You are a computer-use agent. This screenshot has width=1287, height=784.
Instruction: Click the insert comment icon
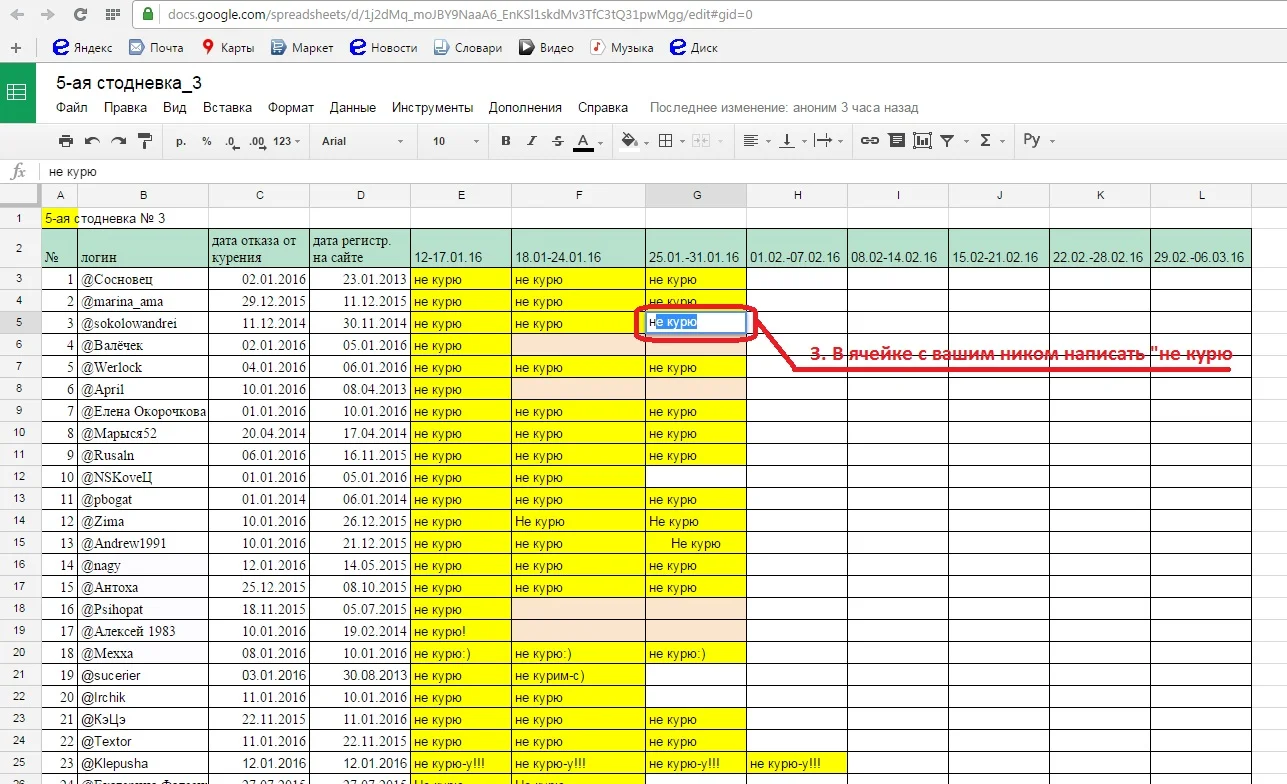896,141
